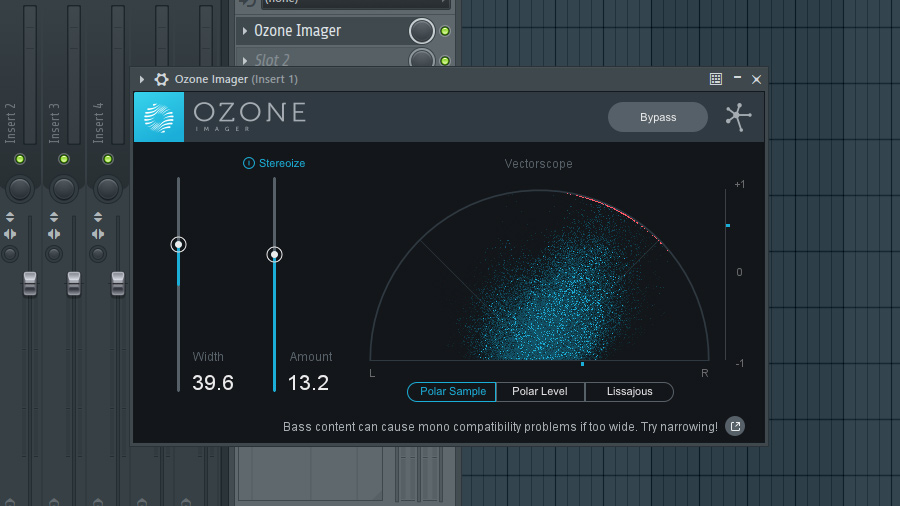The height and width of the screenshot is (506, 900).
Task: Click Insert 2 swap left-right channels icon
Action: pyautogui.click(x=10, y=234)
